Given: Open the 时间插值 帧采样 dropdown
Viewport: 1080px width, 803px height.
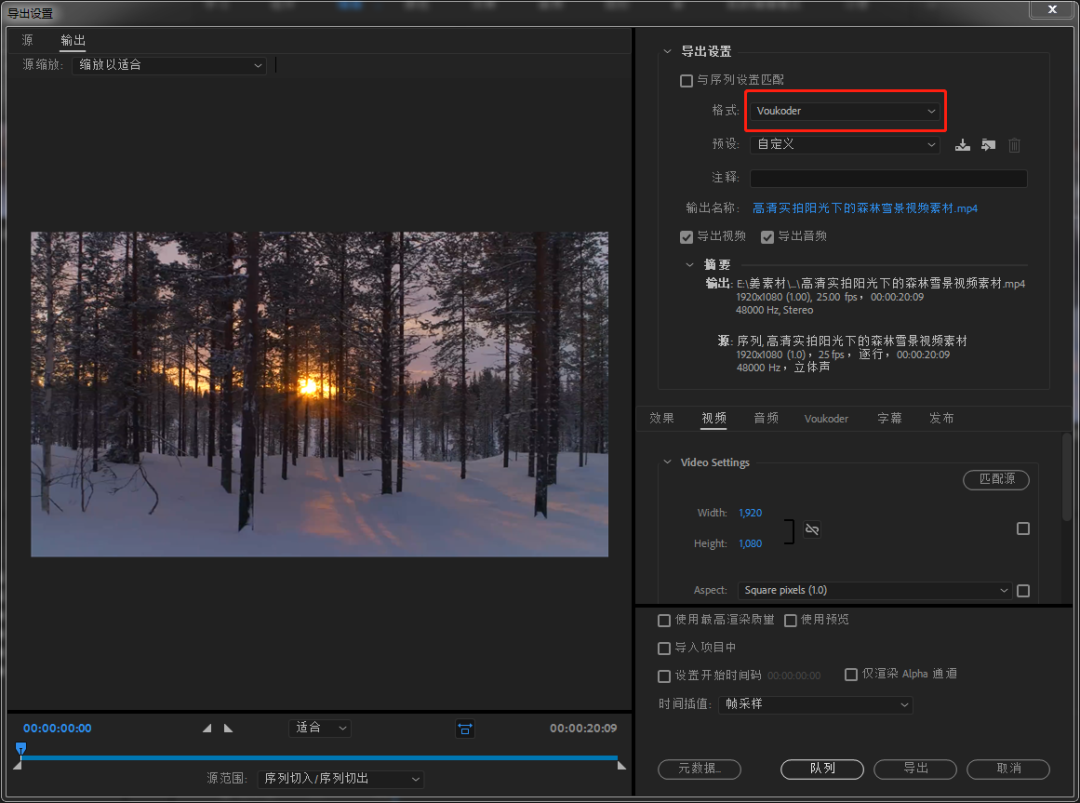Looking at the screenshot, I should tap(815, 704).
